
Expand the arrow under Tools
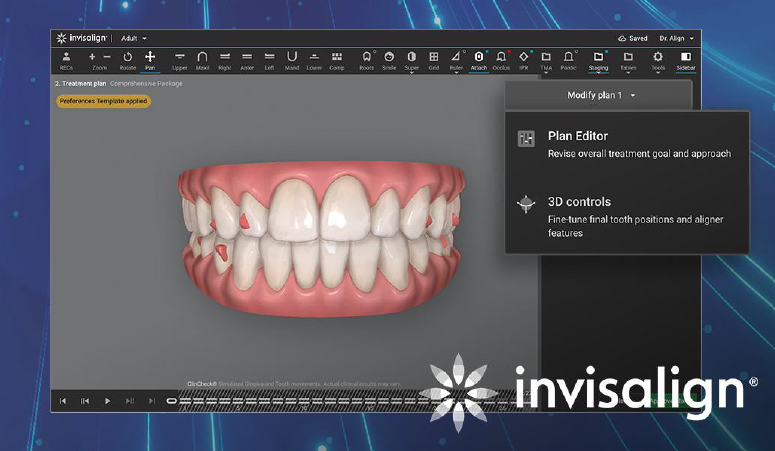658,73
